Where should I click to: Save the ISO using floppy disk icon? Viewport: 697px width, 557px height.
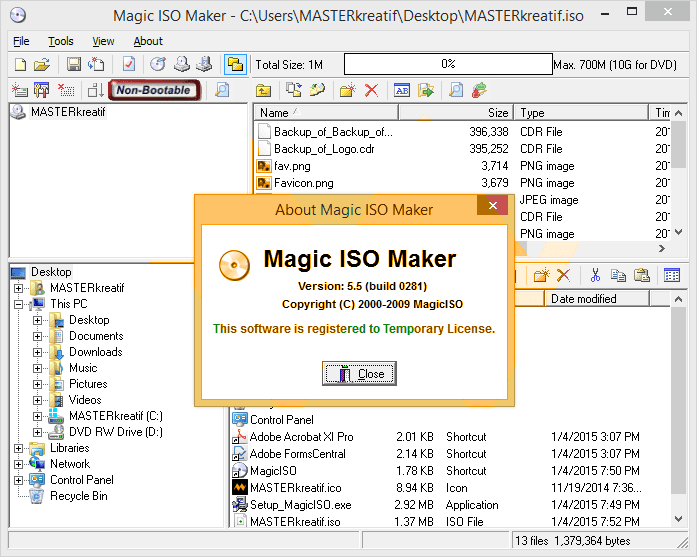point(74,64)
